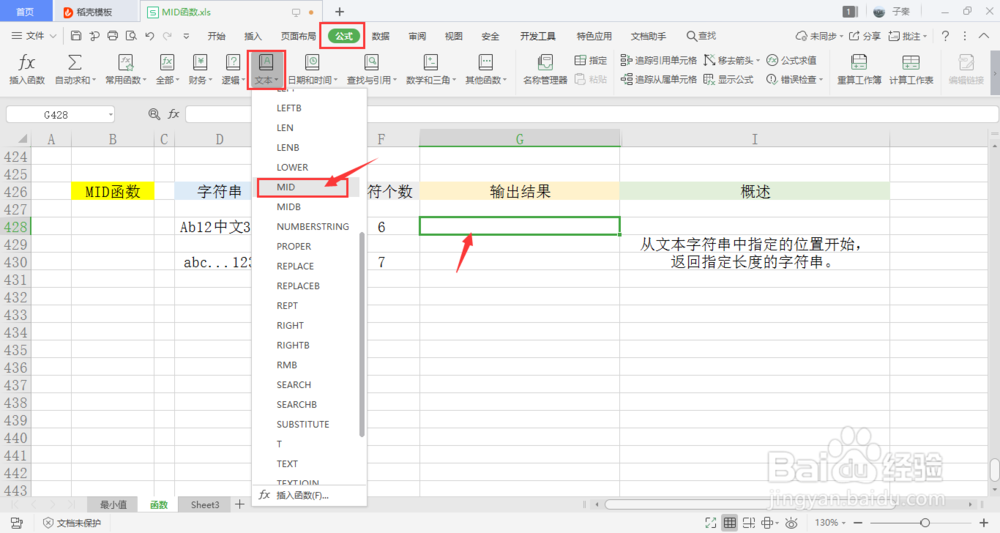1000x533 pixels.
Task: Click the Save icon in quick access toolbar
Action: (x=76, y=36)
